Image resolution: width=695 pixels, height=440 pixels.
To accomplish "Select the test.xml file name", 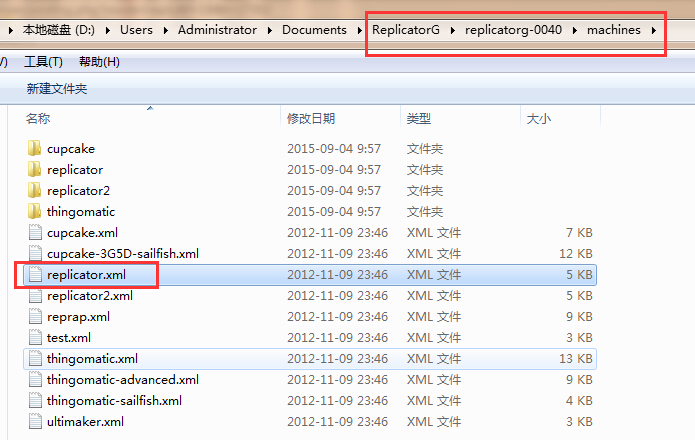I will pyautogui.click(x=69, y=338).
